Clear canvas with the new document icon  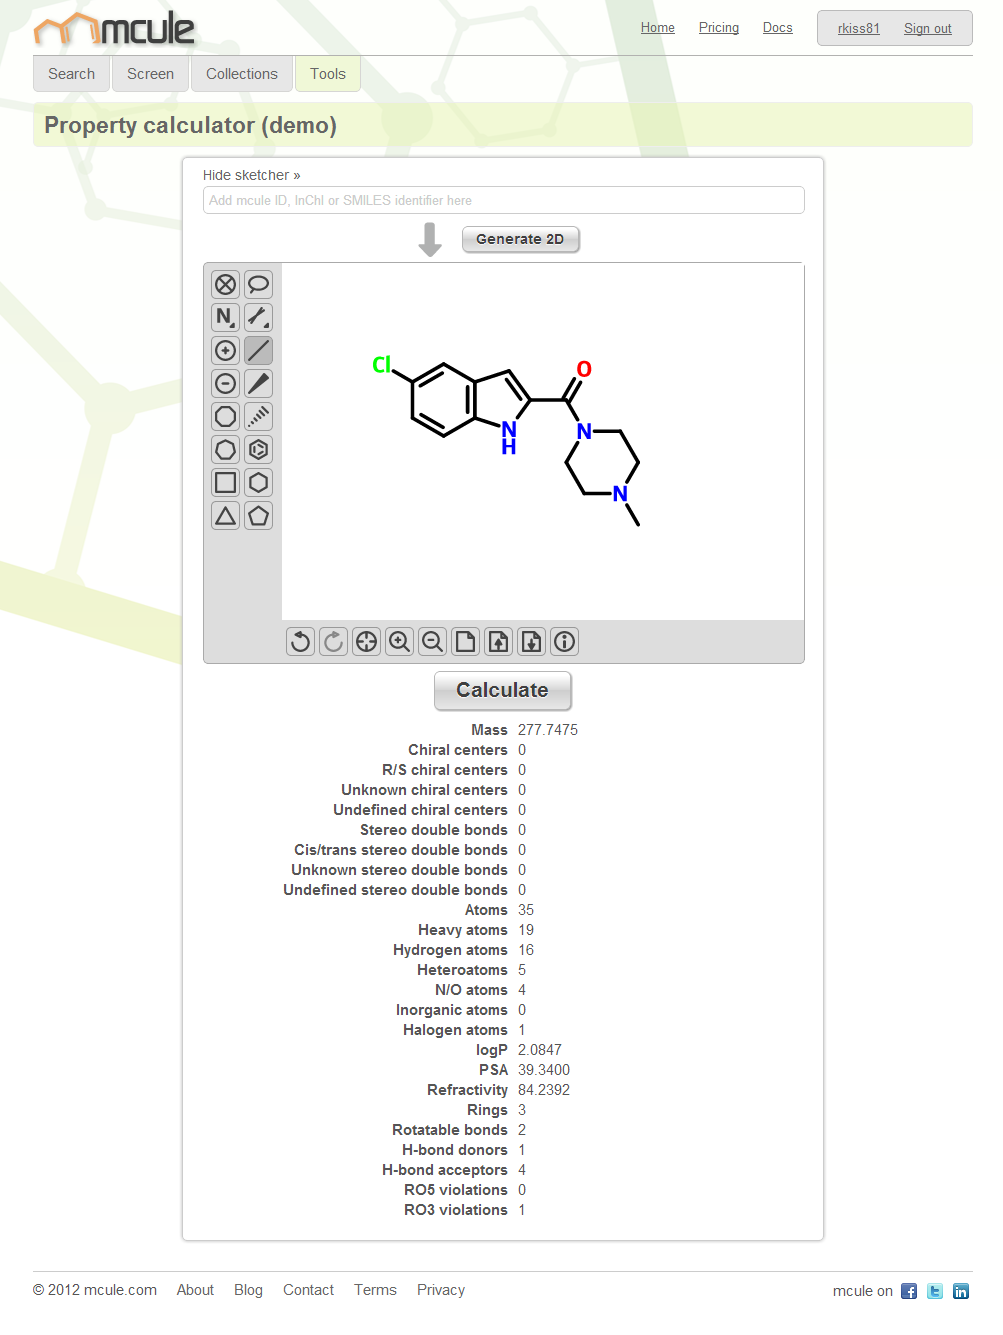[x=465, y=642]
